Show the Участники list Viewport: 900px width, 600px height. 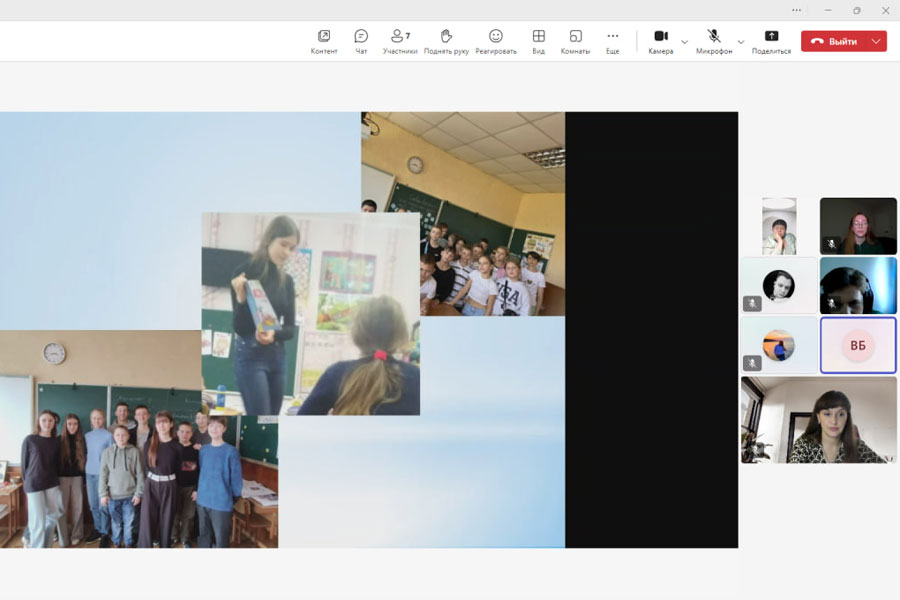point(400,41)
